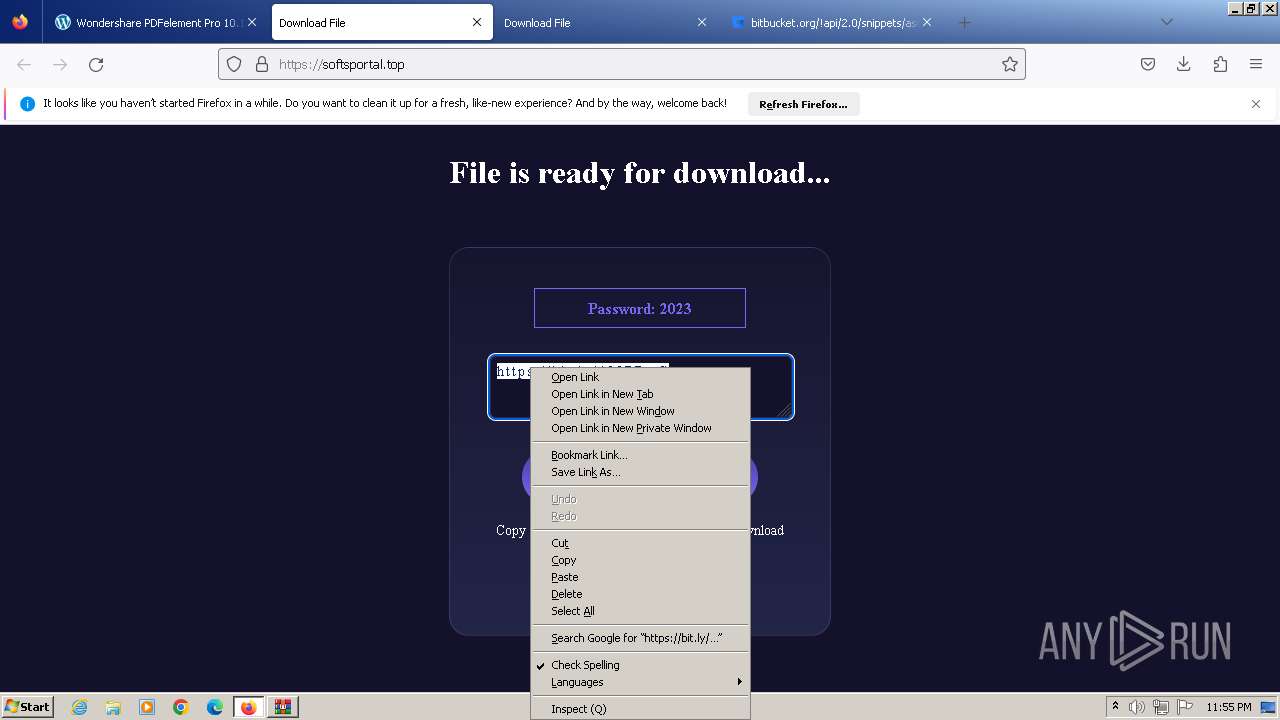This screenshot has width=1280, height=720.
Task: Open the media player taskbar icon
Action: (147, 707)
